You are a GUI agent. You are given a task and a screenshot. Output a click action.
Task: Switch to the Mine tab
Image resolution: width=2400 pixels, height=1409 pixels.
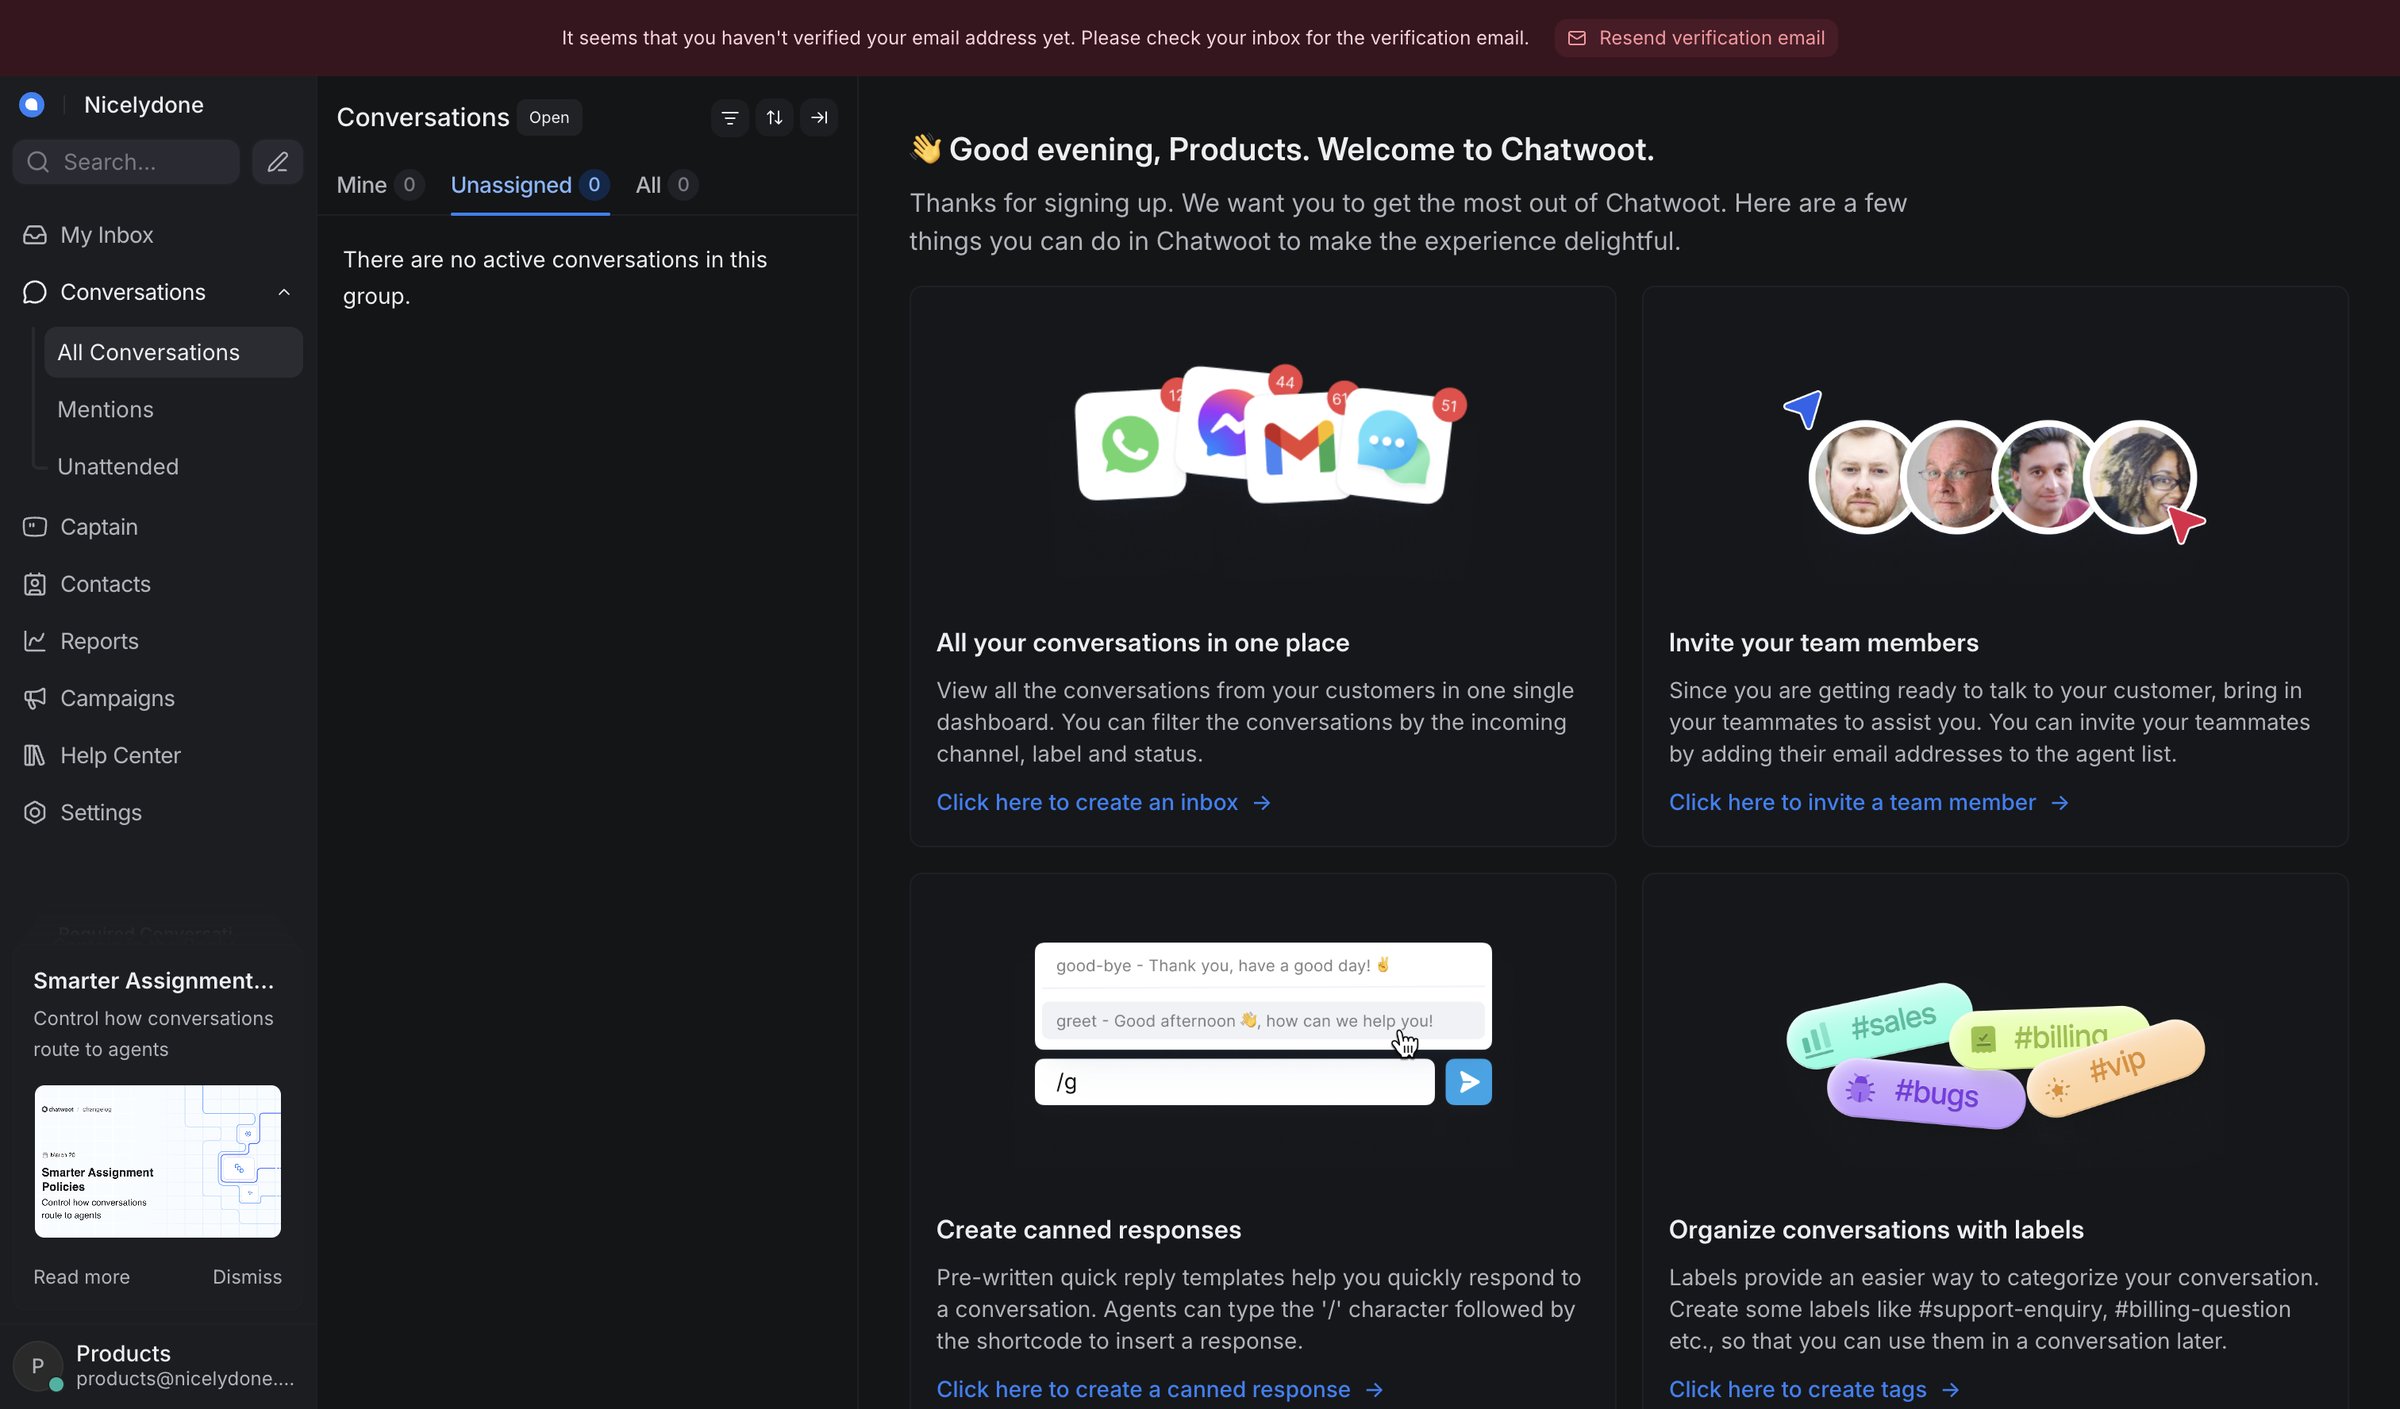pos(380,185)
